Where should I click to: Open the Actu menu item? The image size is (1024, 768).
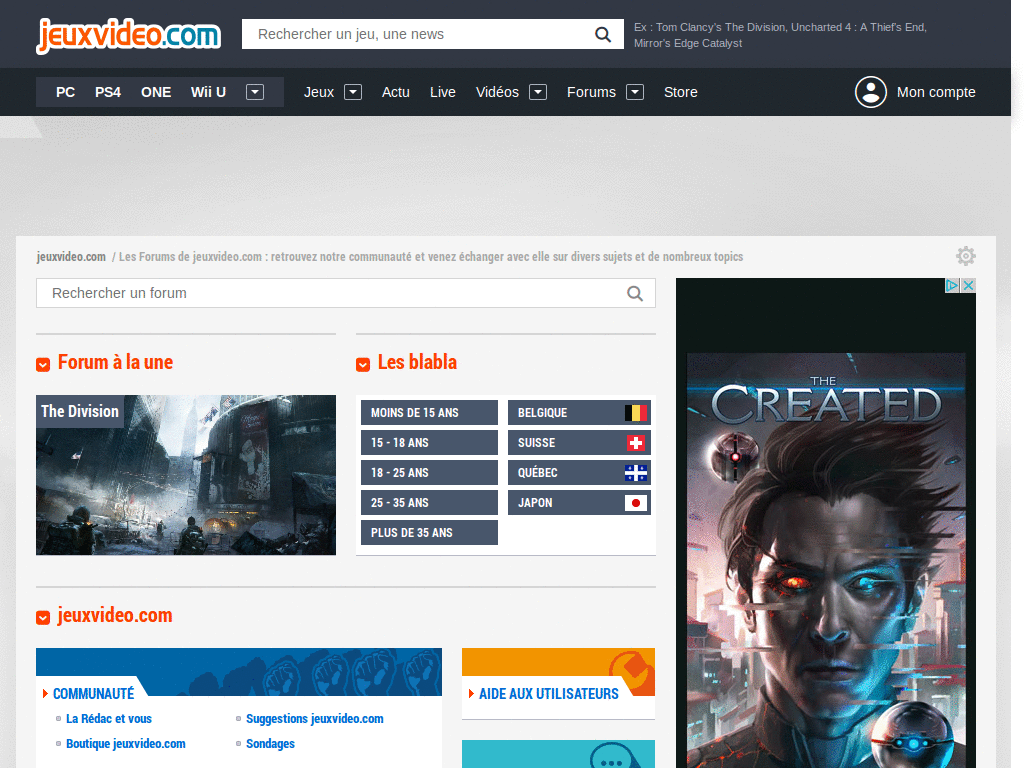[396, 92]
